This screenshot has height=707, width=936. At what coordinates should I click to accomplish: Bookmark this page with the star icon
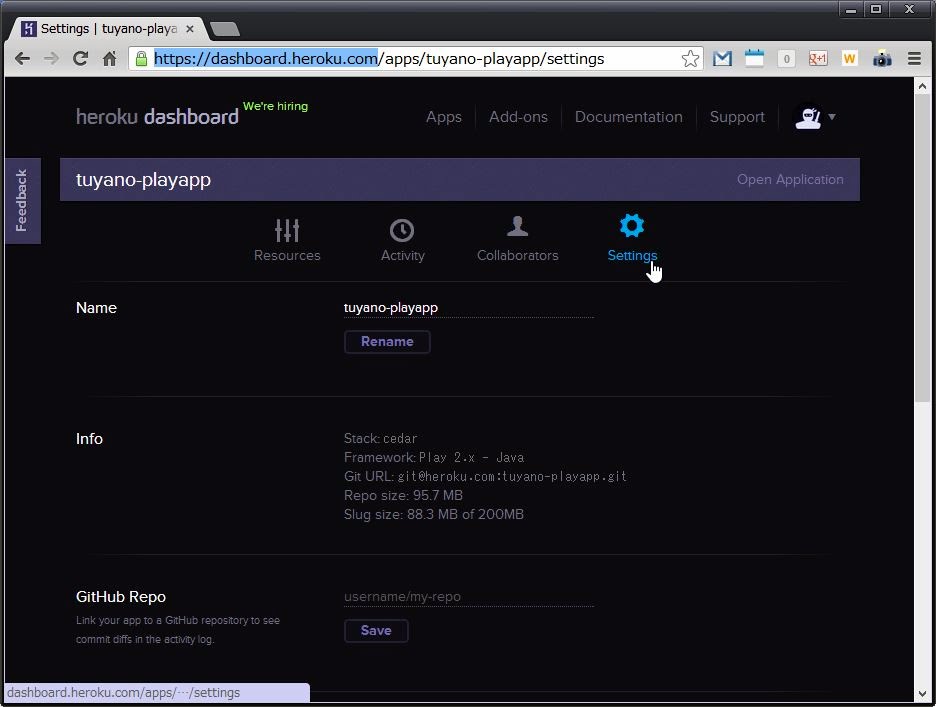click(690, 59)
